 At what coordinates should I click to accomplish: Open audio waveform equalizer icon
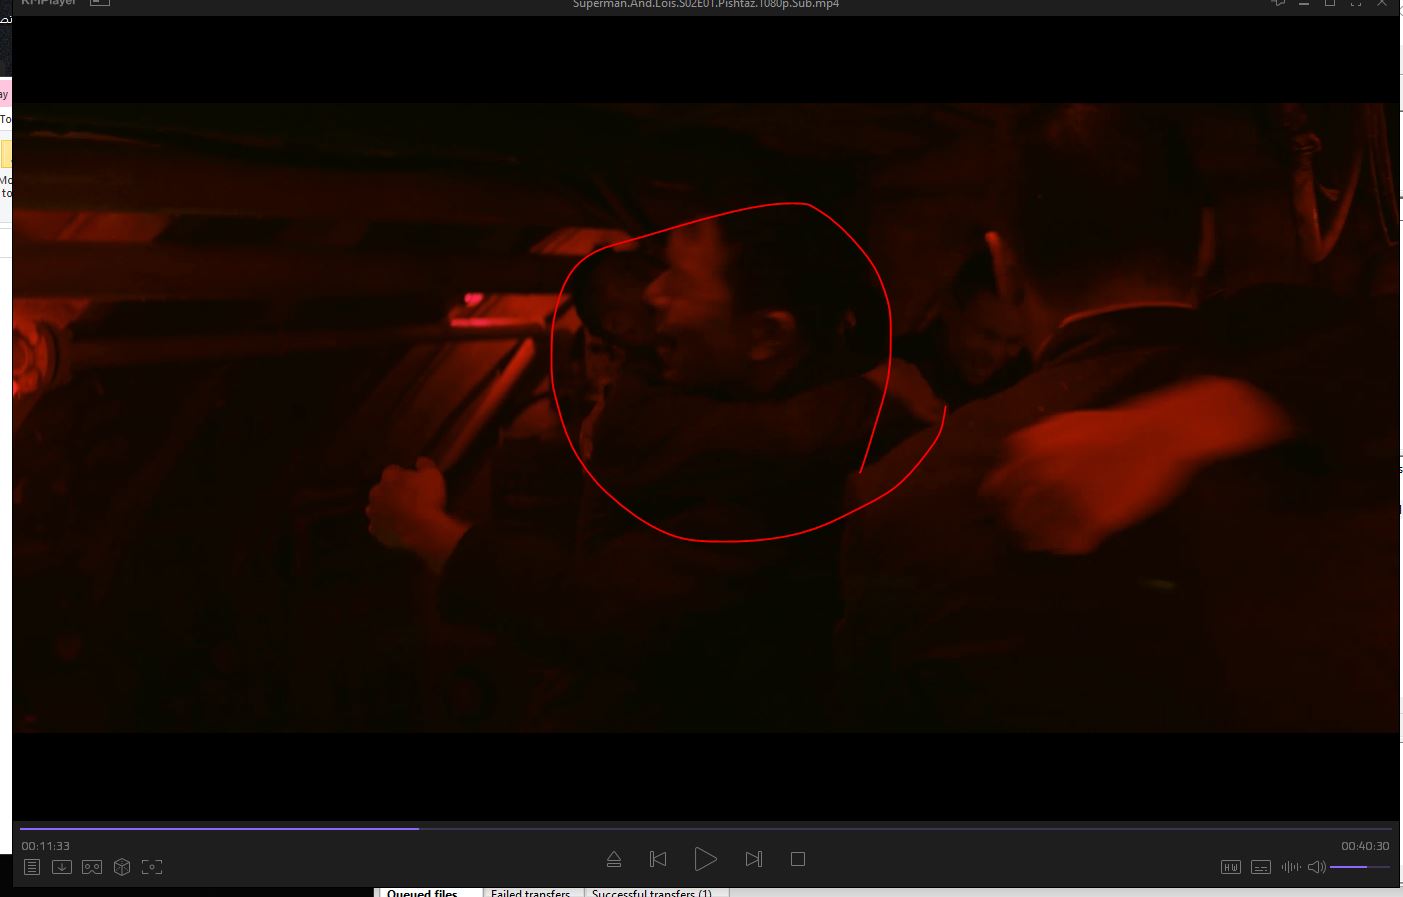[1290, 867]
